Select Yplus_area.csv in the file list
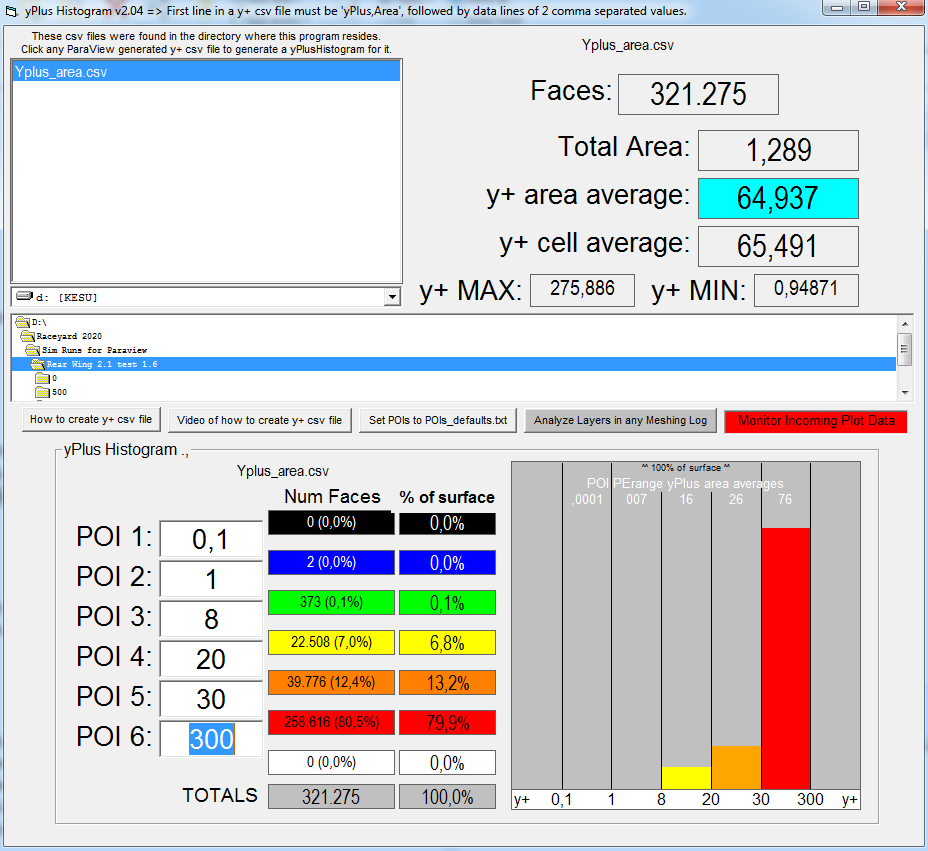Viewport: 928px width, 851px height. click(x=60, y=72)
